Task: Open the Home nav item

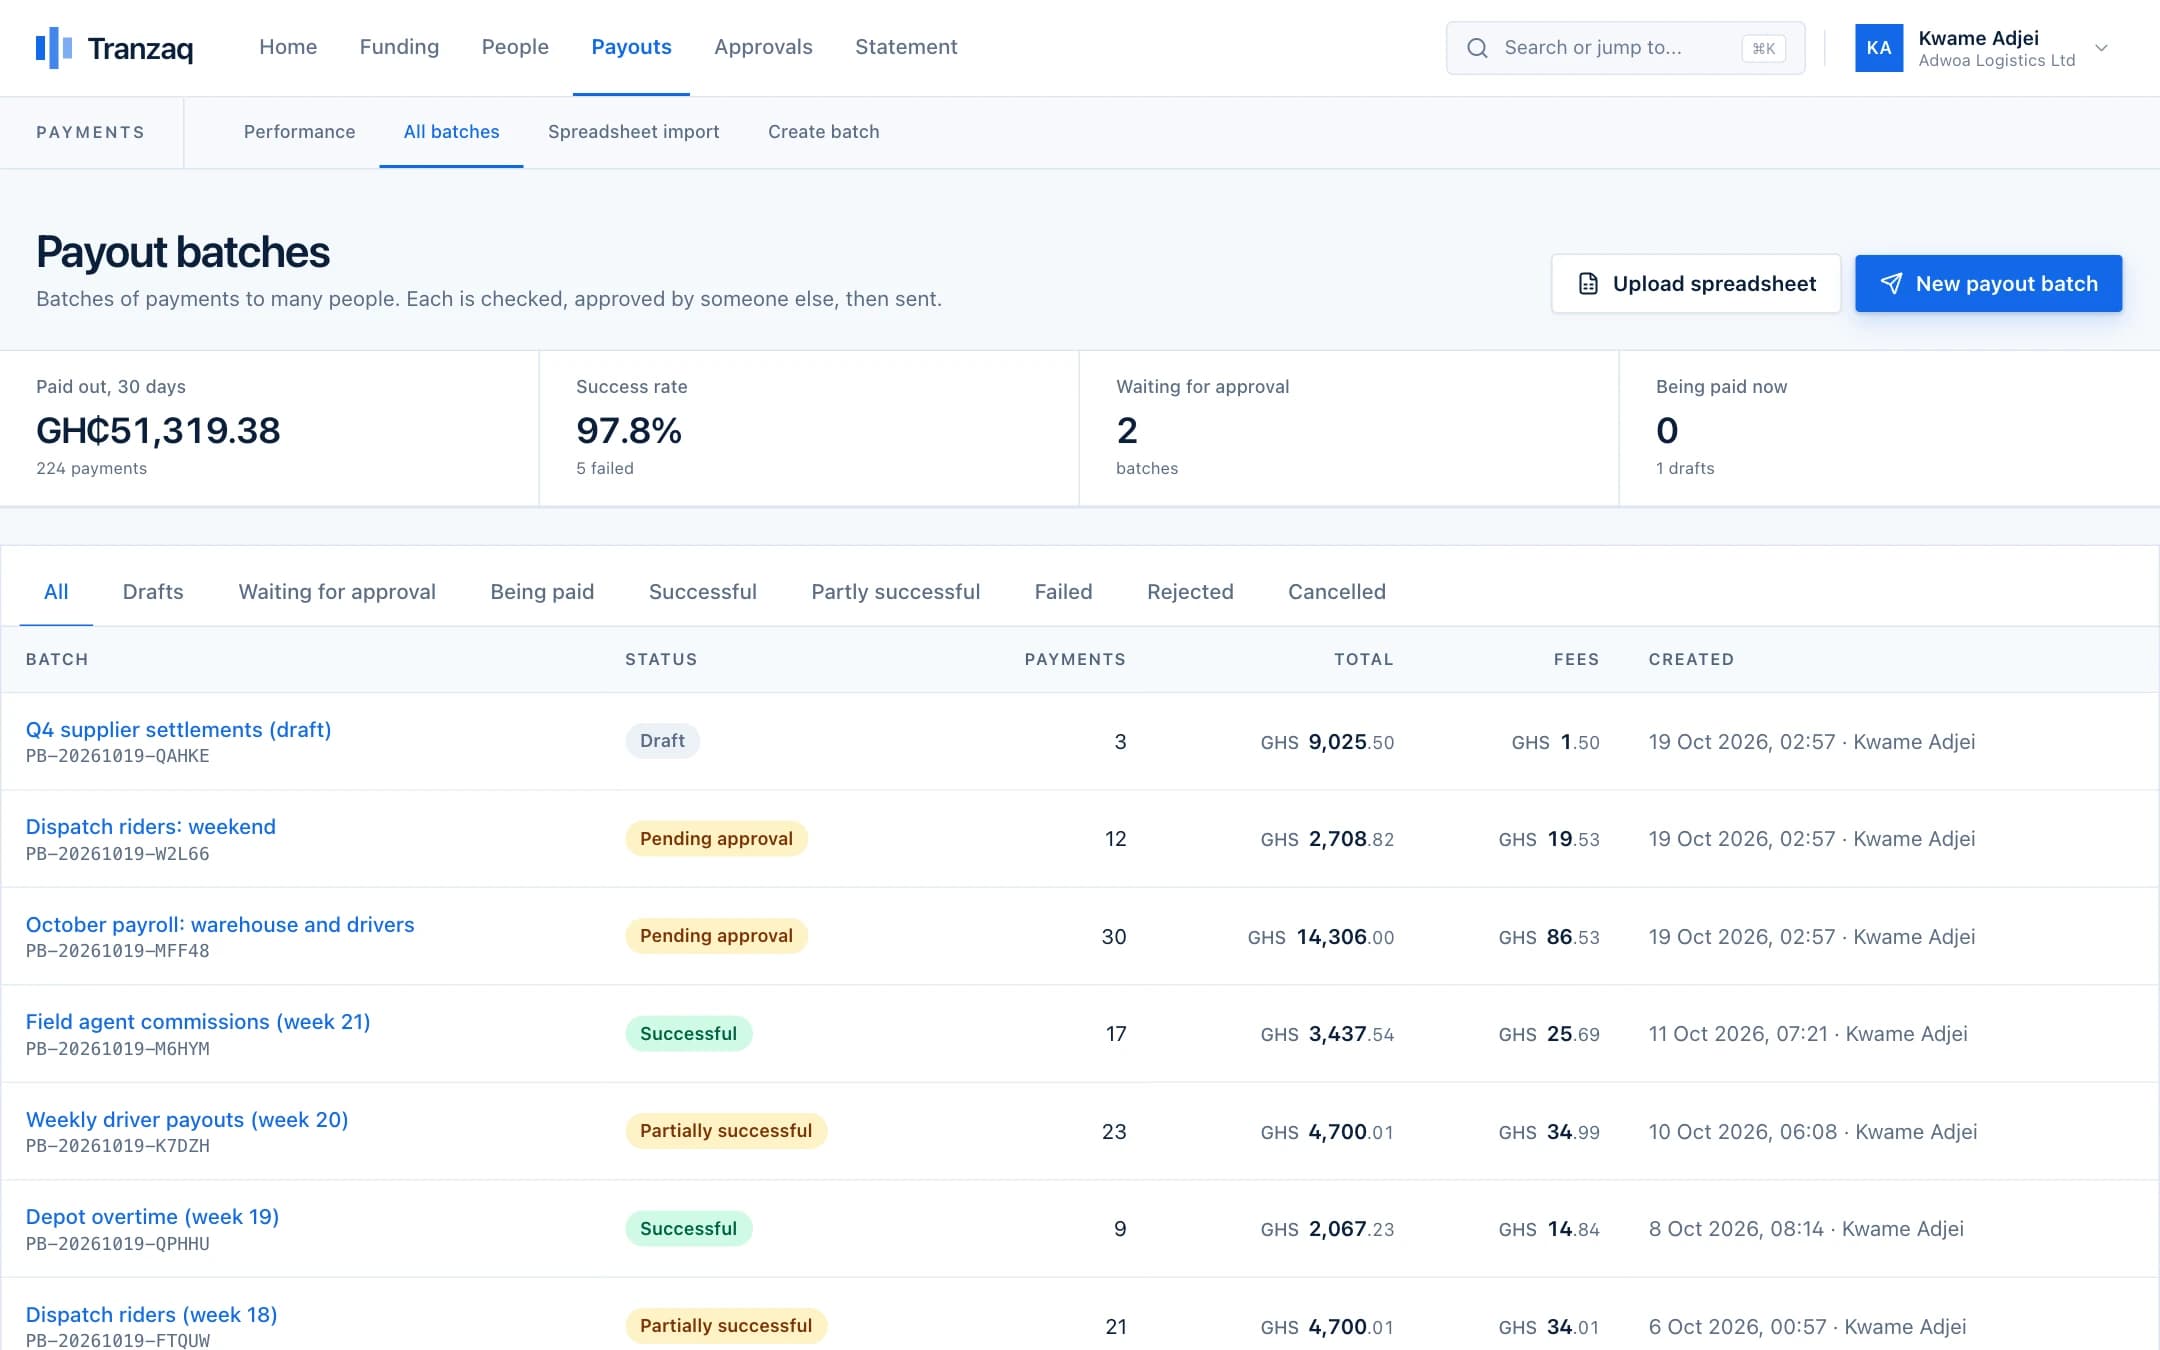Action: coord(288,47)
